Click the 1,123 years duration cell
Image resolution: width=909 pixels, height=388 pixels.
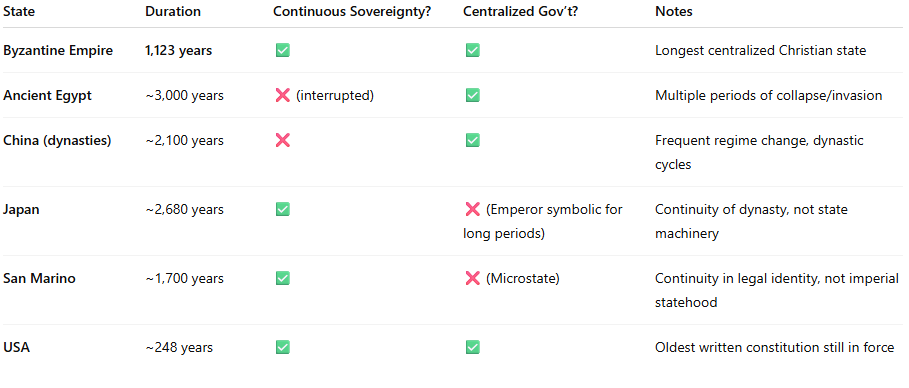(x=179, y=50)
